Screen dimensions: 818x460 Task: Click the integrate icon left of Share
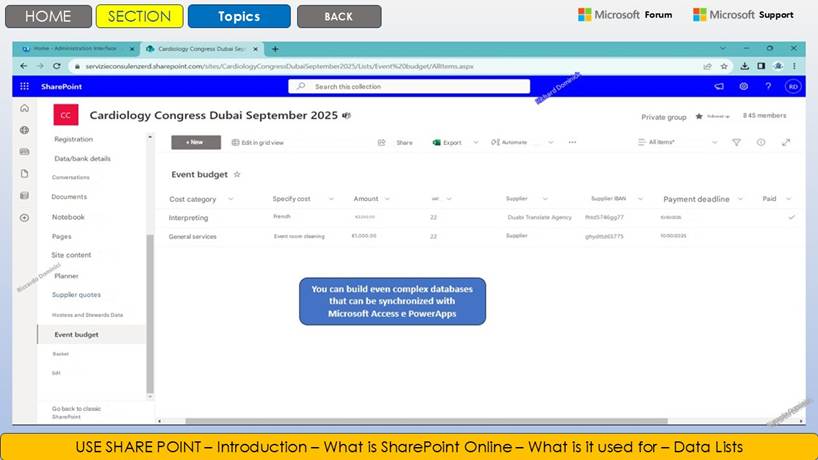pos(381,142)
